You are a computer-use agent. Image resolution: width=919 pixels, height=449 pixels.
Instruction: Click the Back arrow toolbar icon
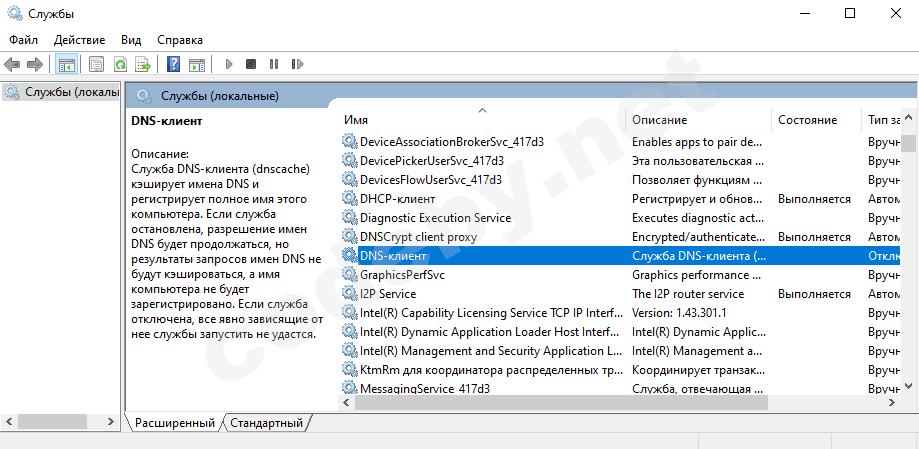coord(12,64)
